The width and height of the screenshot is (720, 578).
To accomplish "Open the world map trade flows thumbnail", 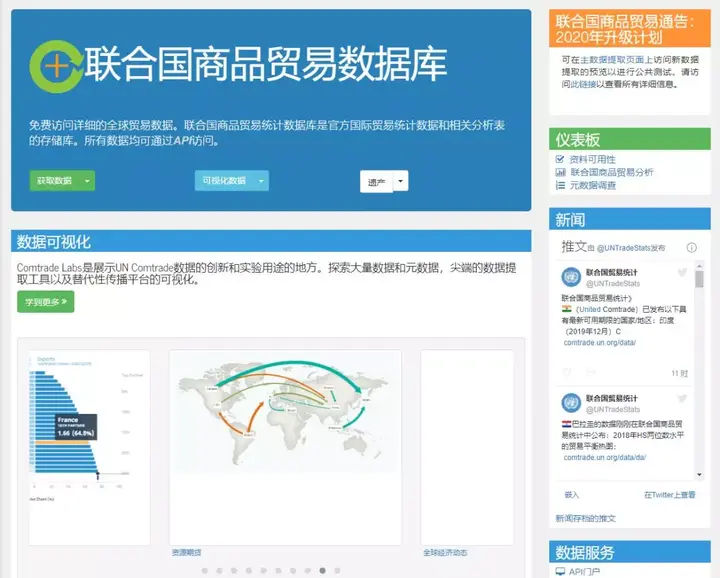I will click(285, 448).
